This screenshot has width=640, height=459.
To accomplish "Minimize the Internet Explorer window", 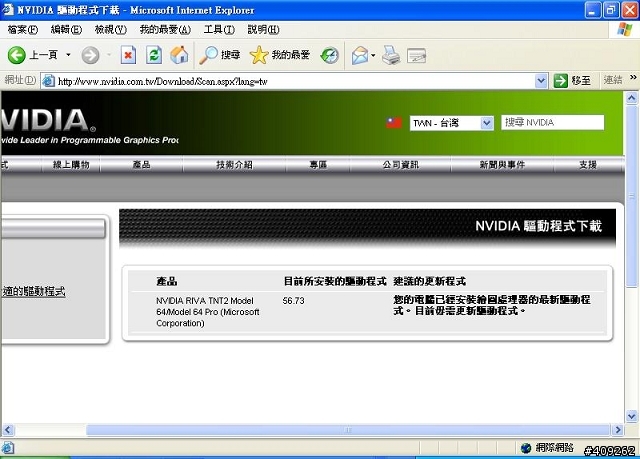I will pos(593,10).
